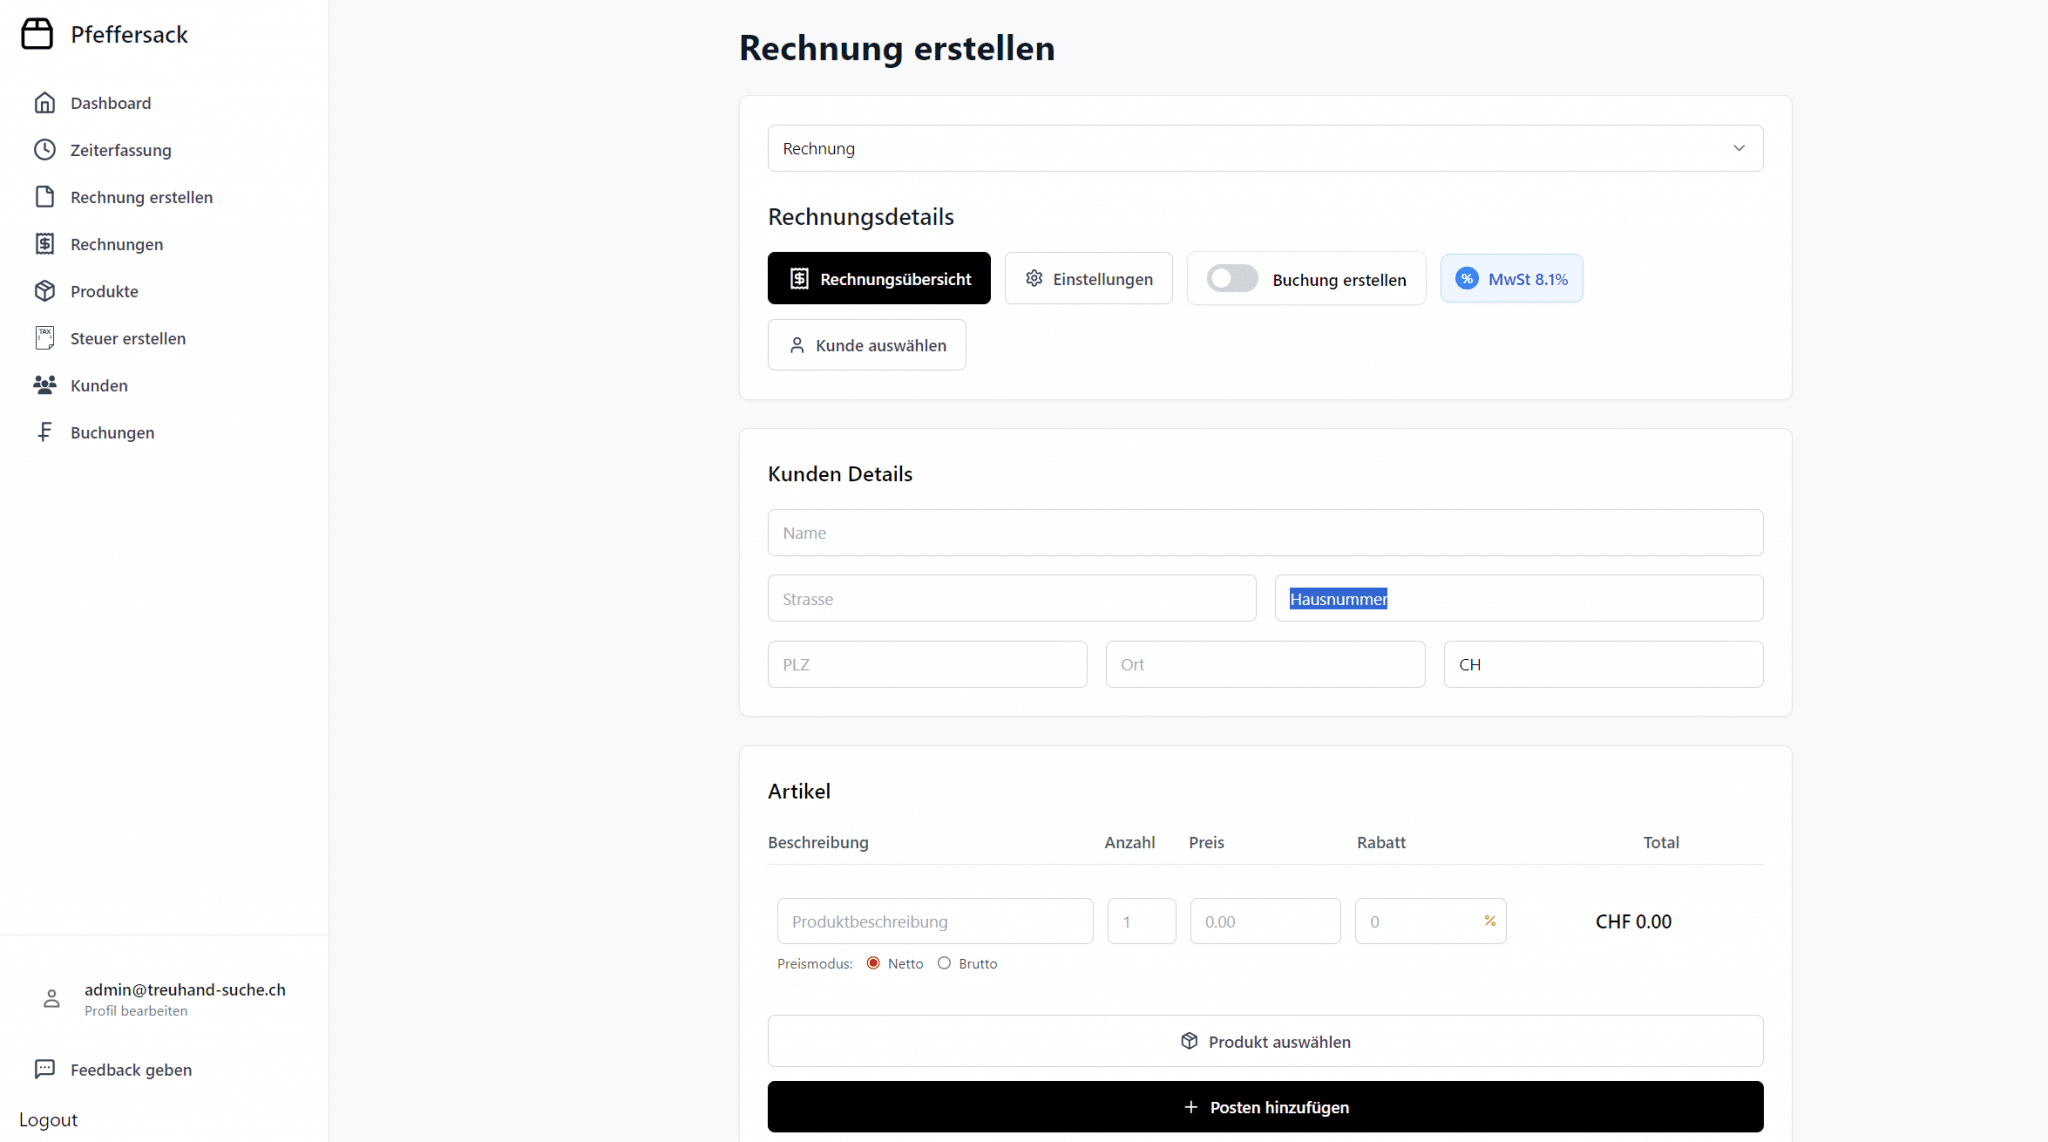Go to Rechnungen in the sidebar
Viewport: 2048px width, 1142px height.
tap(116, 244)
